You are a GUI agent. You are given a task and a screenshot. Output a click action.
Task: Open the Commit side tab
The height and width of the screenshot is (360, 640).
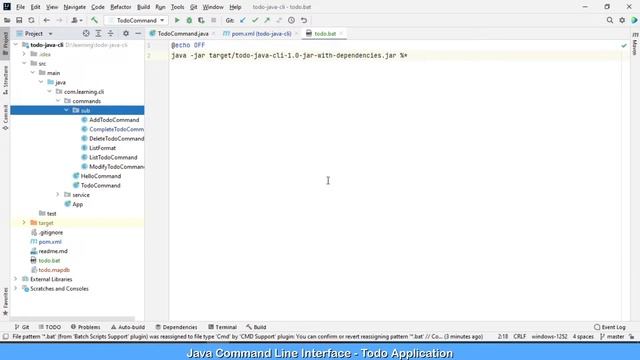[x=5, y=118]
